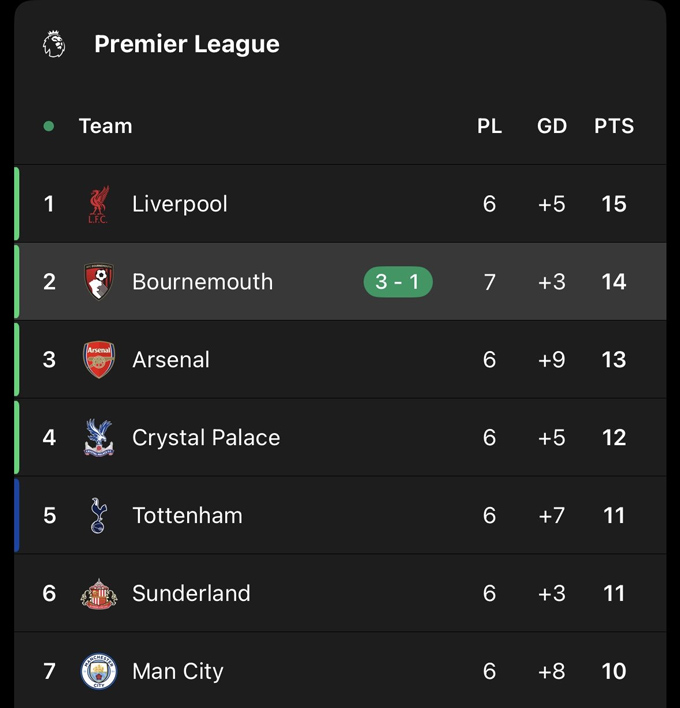Click the Tottenham cockerel badge

[x=98, y=516]
